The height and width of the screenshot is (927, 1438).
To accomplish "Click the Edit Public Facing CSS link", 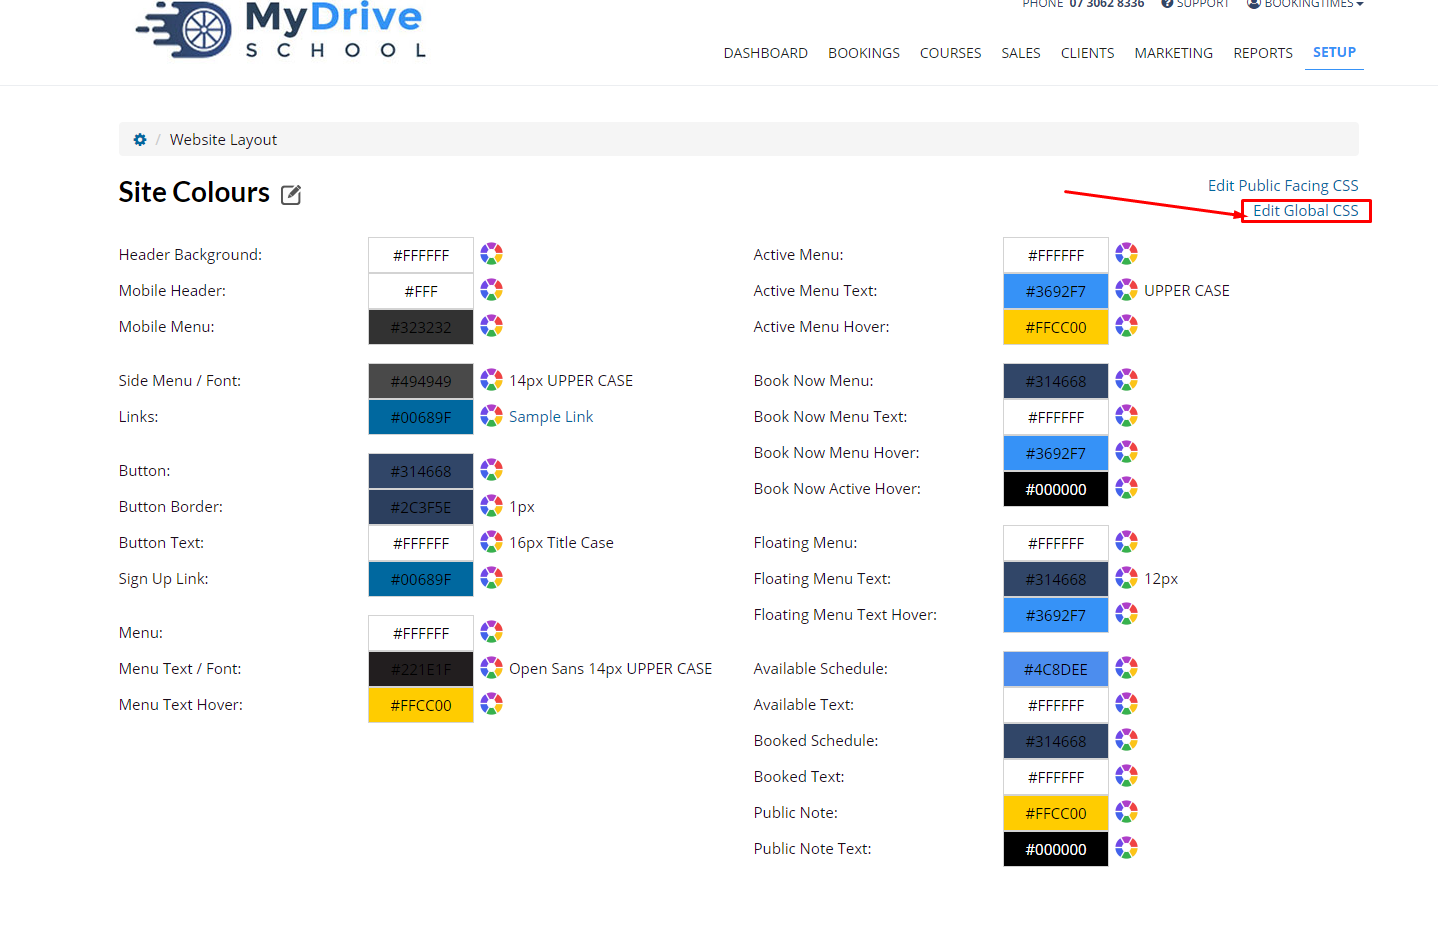I will click(1283, 185).
